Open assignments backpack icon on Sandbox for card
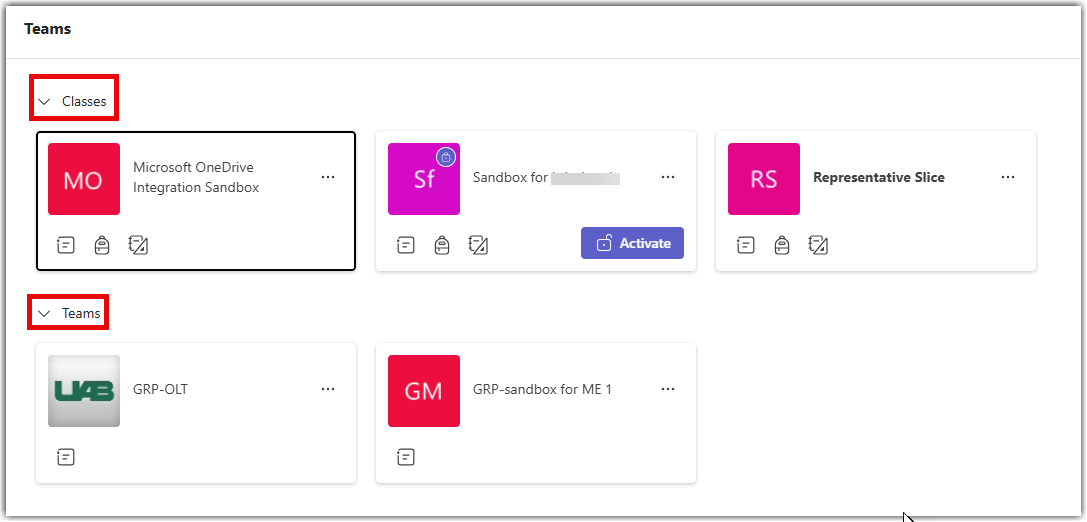1087x522 pixels. pos(442,245)
